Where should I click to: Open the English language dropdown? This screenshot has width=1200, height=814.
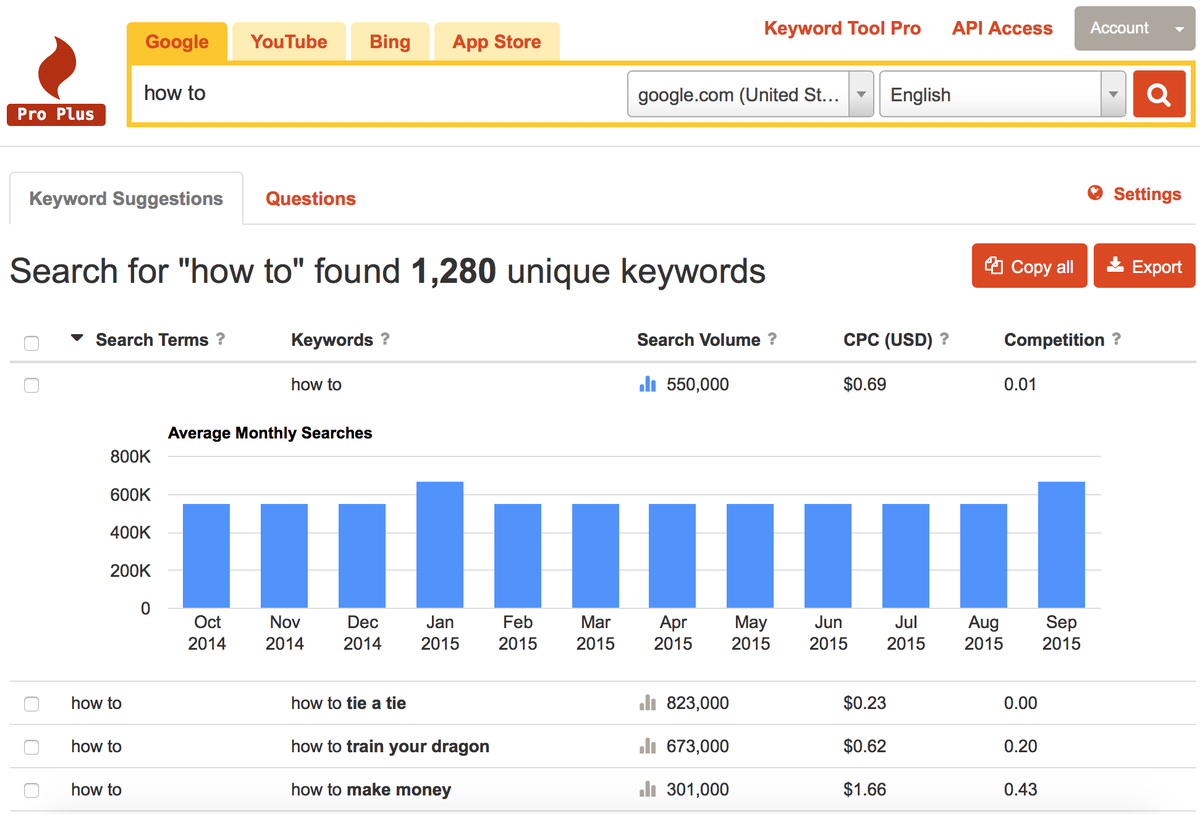[x=1003, y=94]
